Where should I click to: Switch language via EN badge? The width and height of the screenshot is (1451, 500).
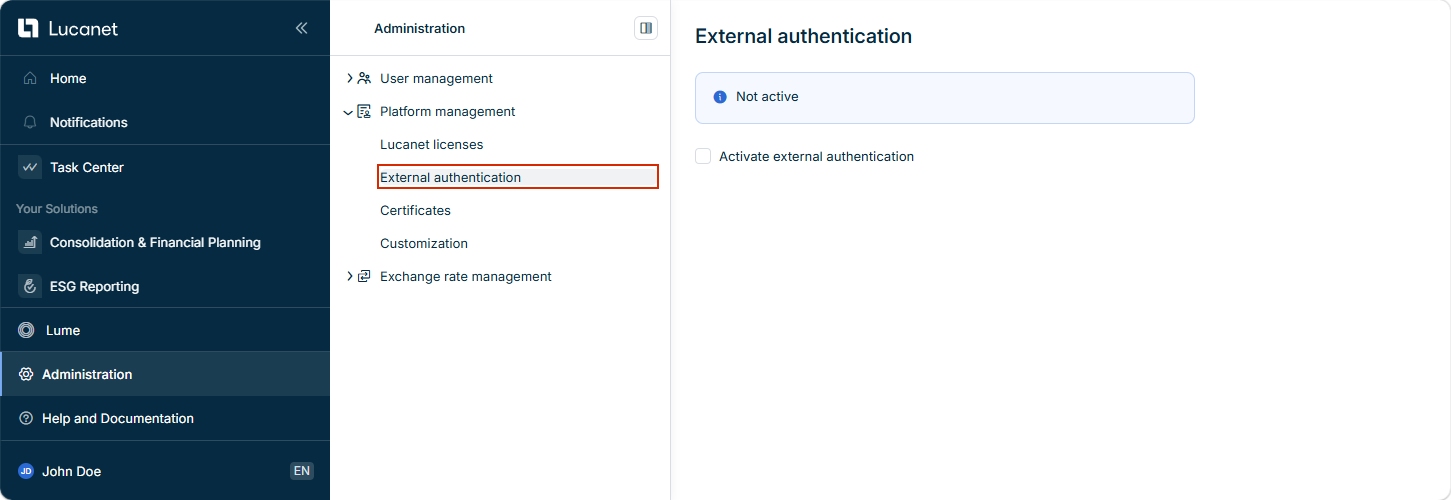(x=301, y=471)
